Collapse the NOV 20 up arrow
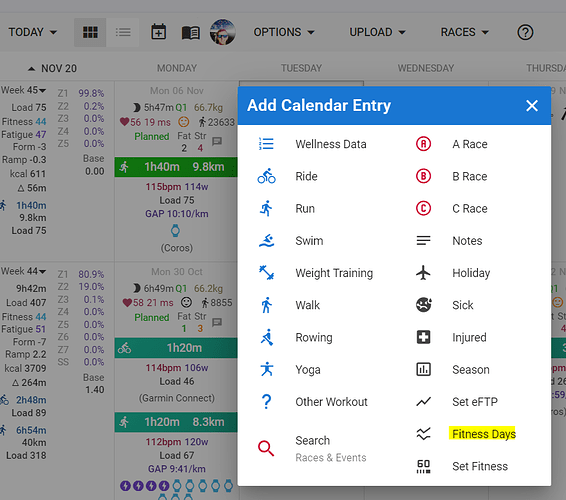Image resolution: width=566 pixels, height=500 pixels. (x=32, y=69)
